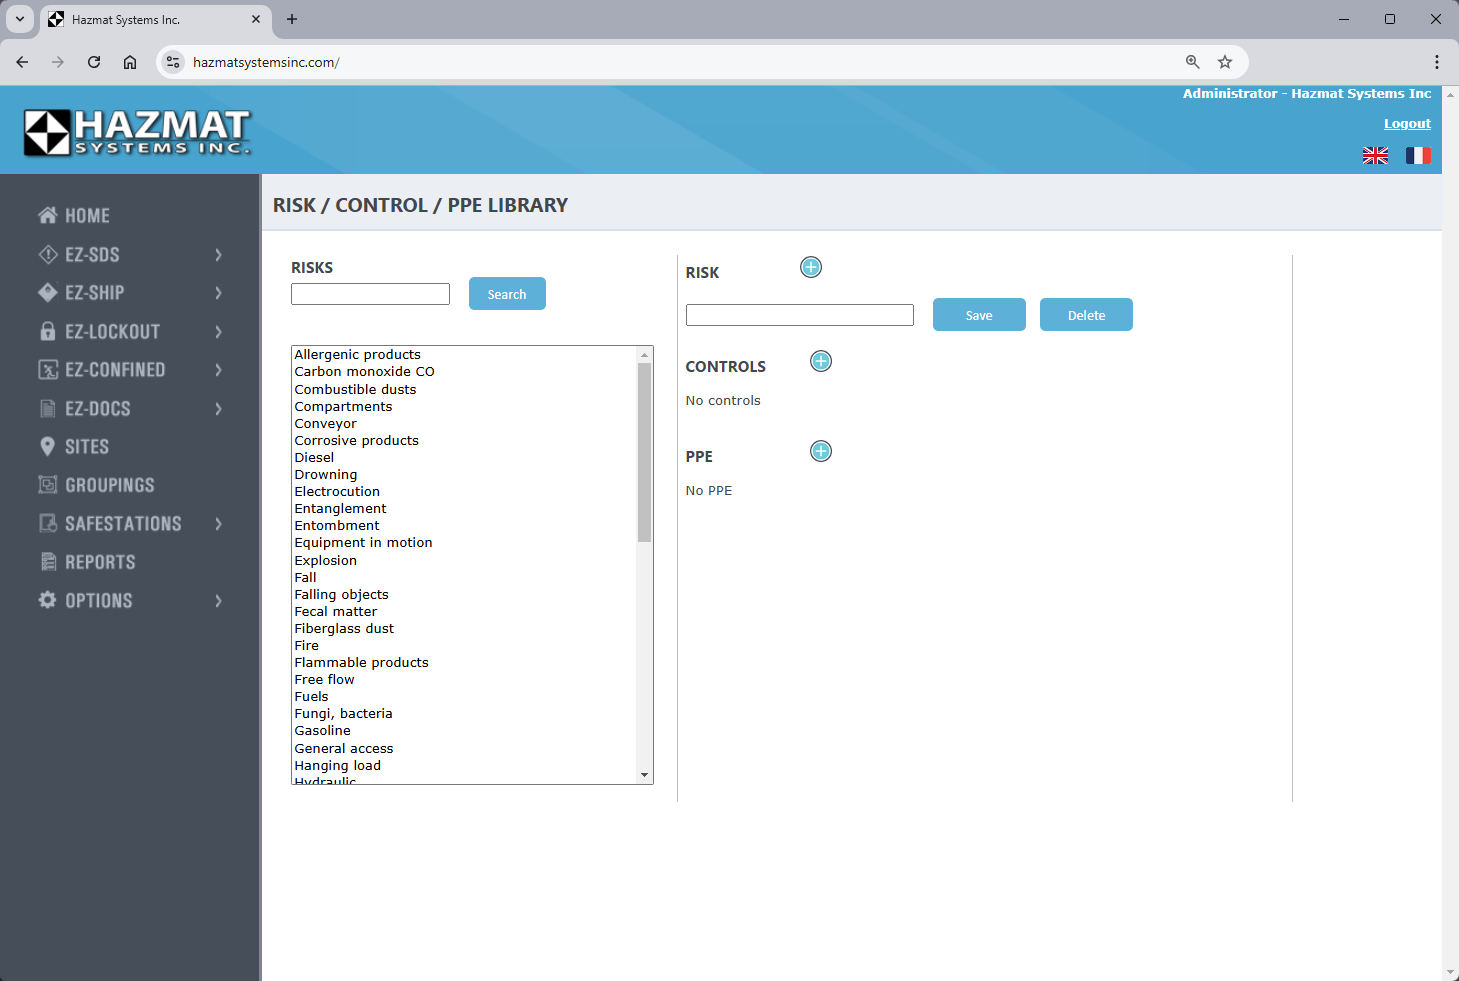Image resolution: width=1459 pixels, height=981 pixels.
Task: Add a new control with plus icon
Action: pyautogui.click(x=821, y=361)
